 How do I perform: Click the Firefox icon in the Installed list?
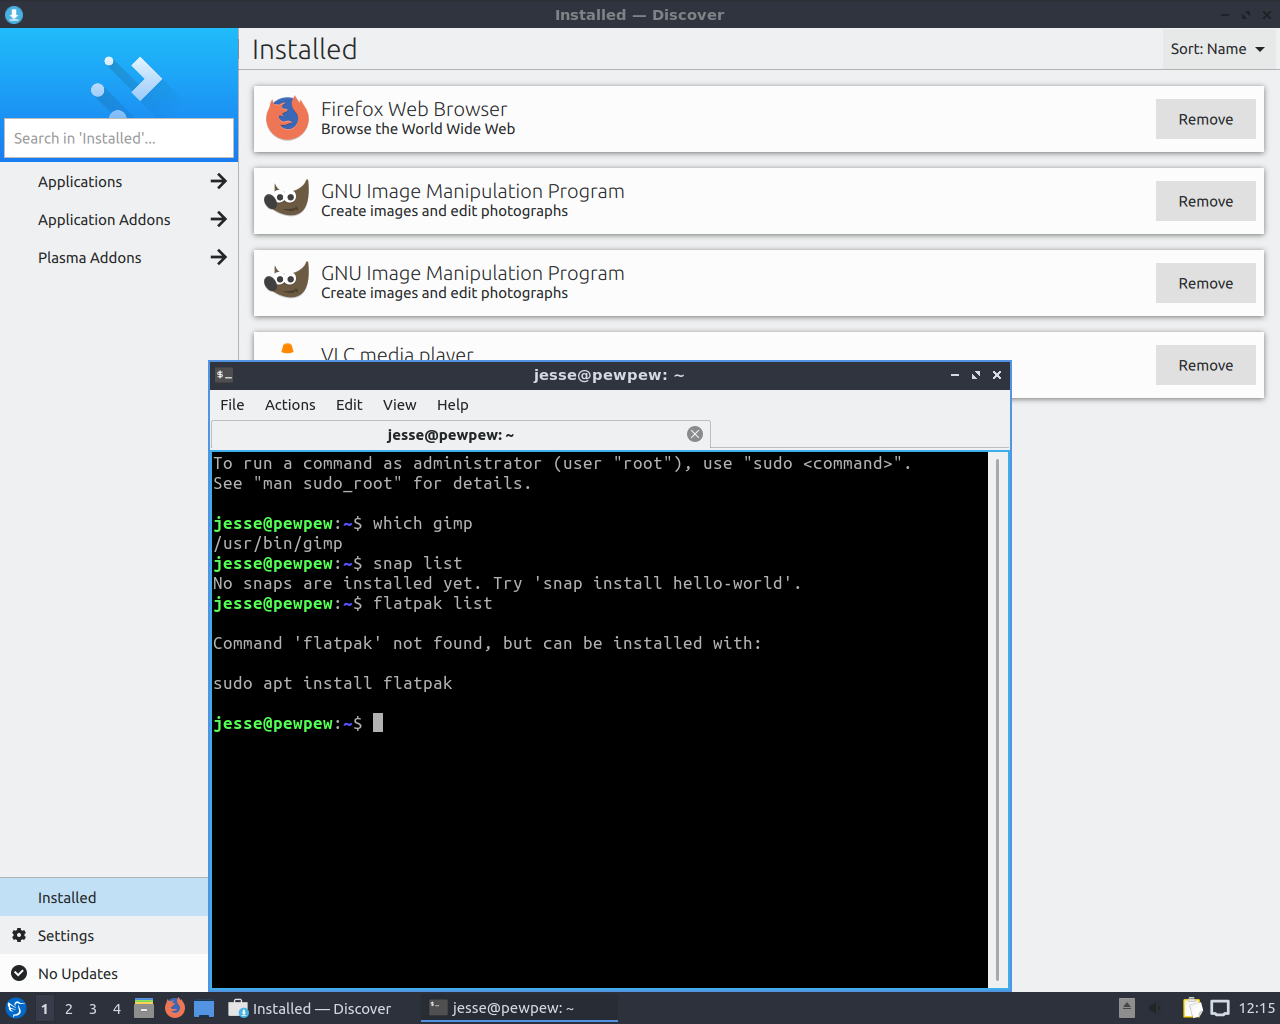pos(287,119)
